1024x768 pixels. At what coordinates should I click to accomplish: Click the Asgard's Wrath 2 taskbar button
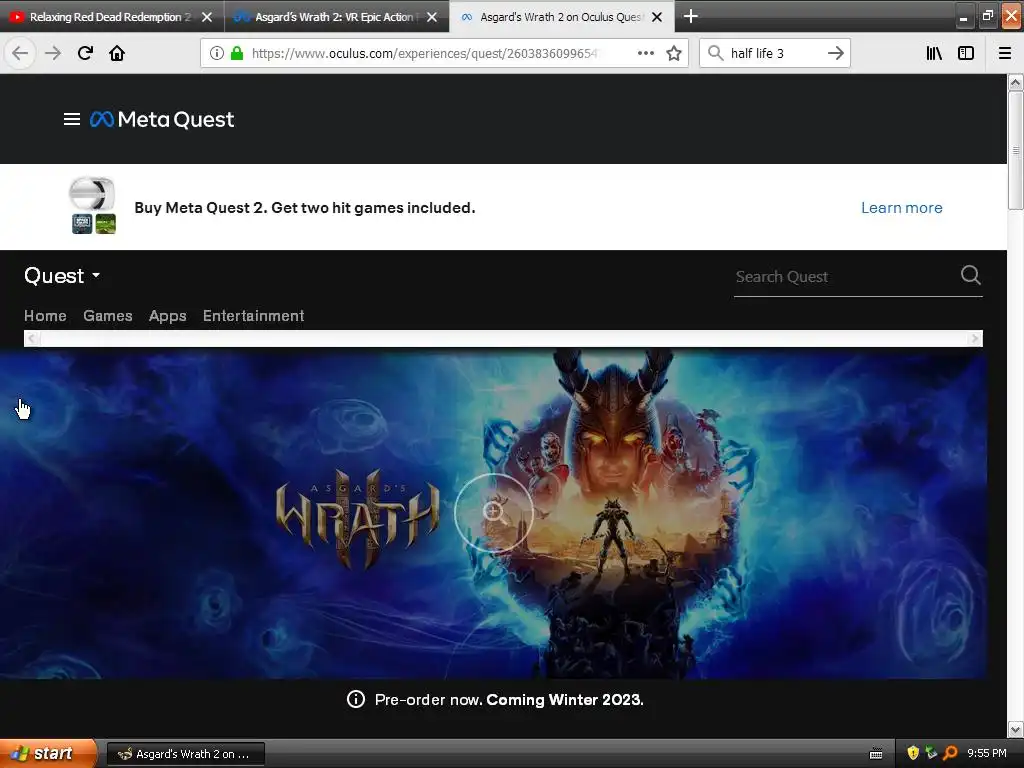click(185, 754)
